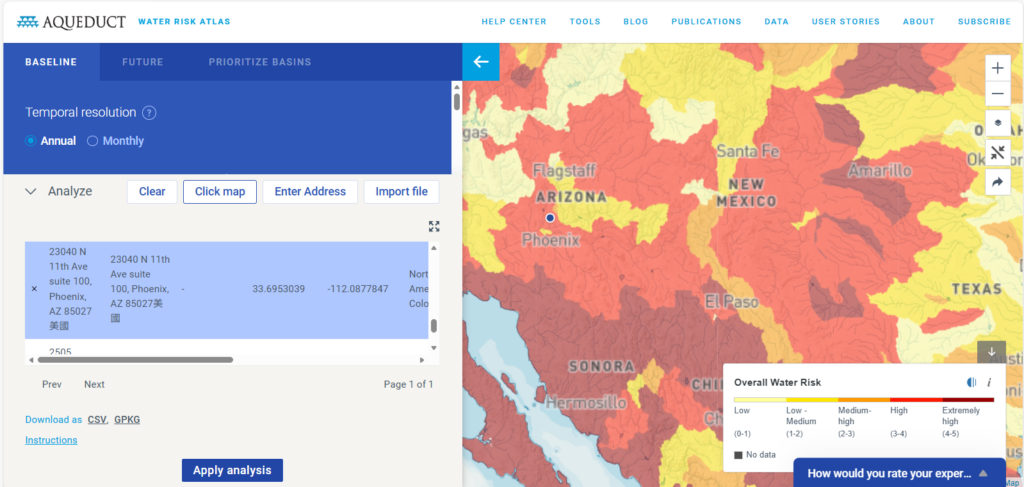Zoom out on the map

[998, 95]
